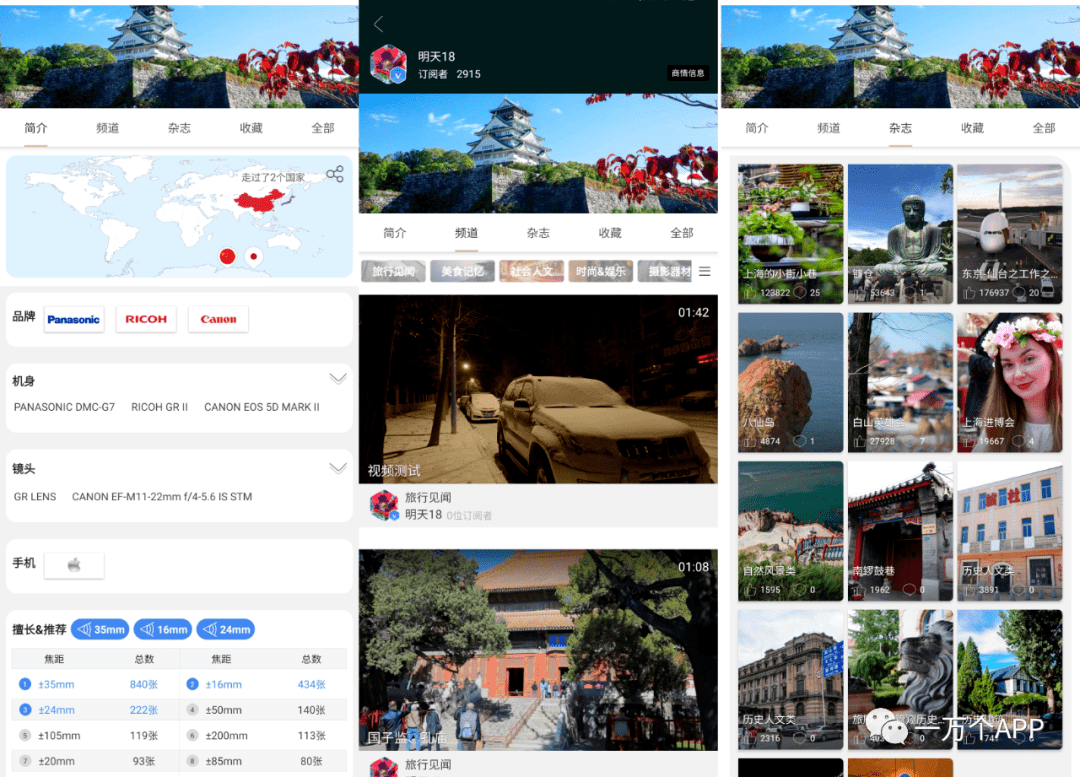
Task: Filter by the 旅行见闻 channel chip
Action: pos(393,271)
